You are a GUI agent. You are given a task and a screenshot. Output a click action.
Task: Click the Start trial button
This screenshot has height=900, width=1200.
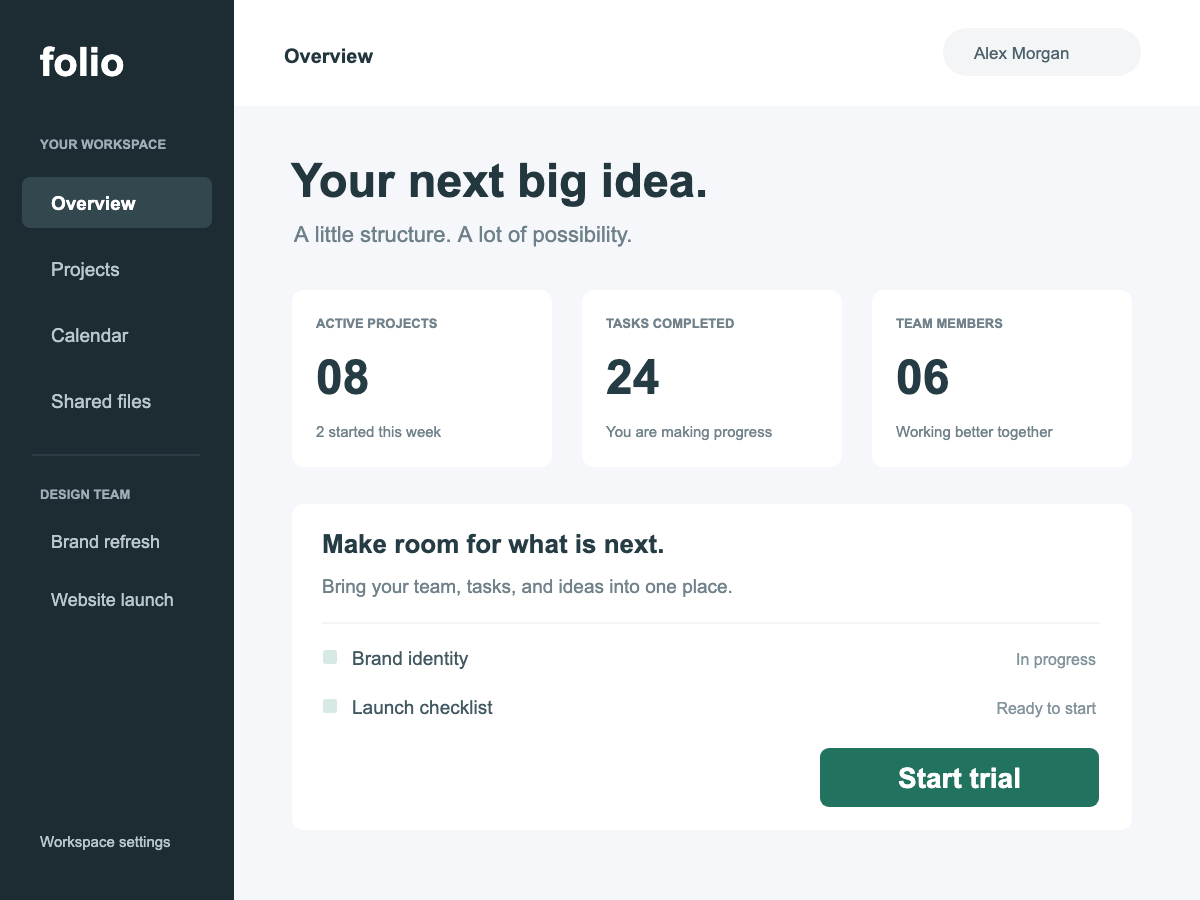(959, 777)
